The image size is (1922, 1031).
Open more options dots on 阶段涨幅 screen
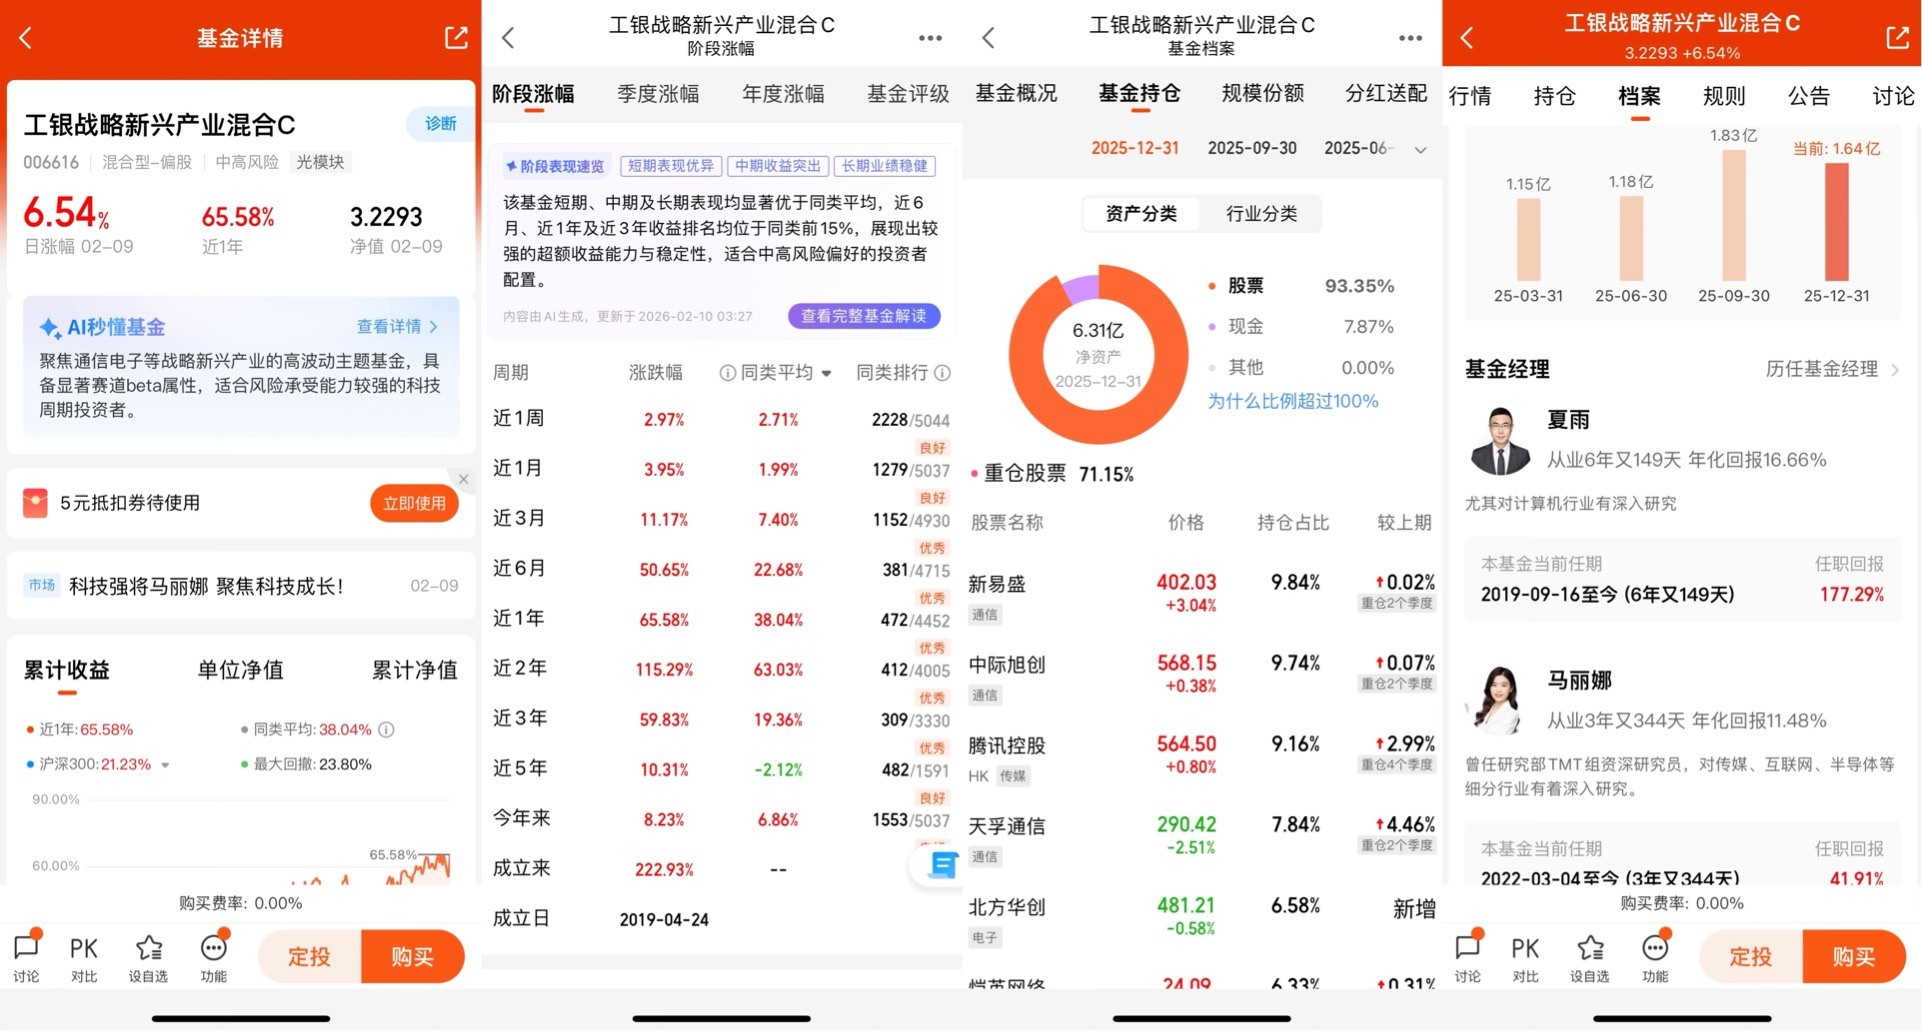(x=930, y=38)
